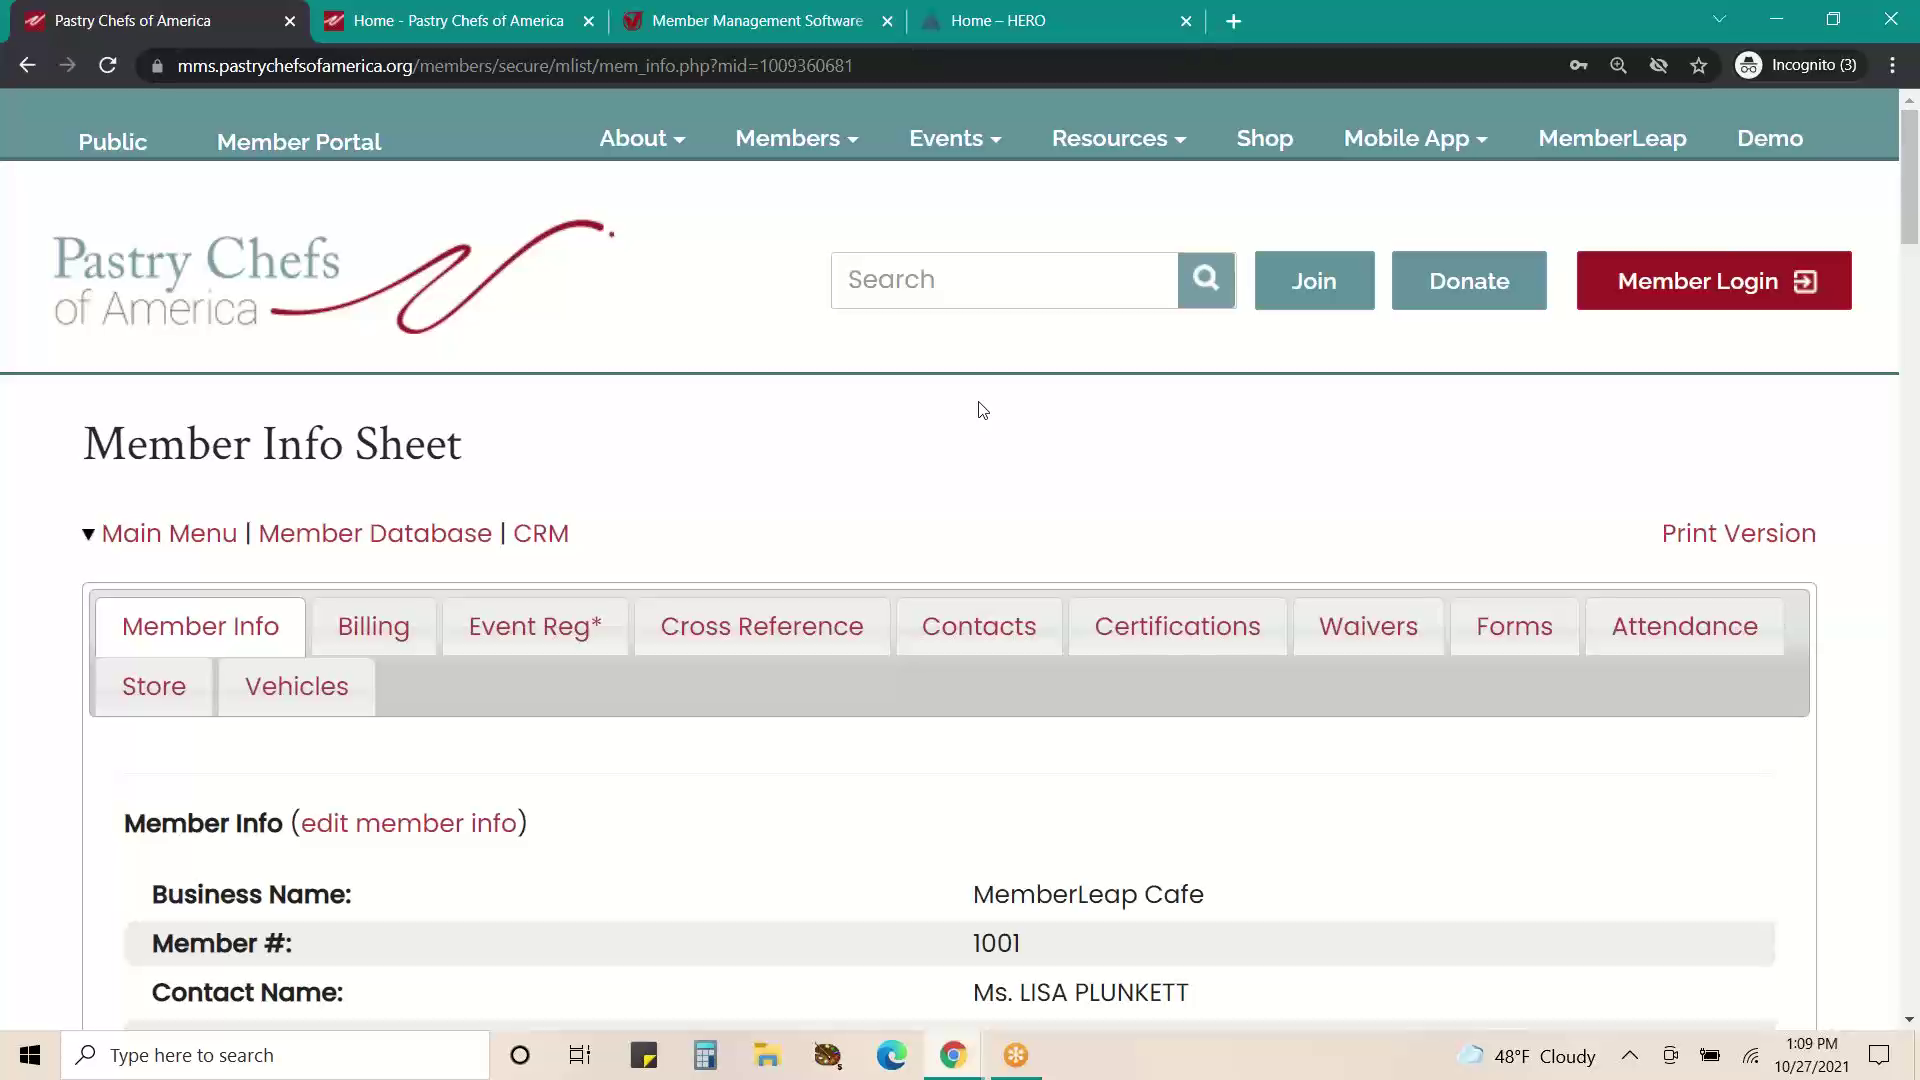This screenshot has width=1920, height=1080.
Task: Switch to the Store tab
Action: pos(154,687)
